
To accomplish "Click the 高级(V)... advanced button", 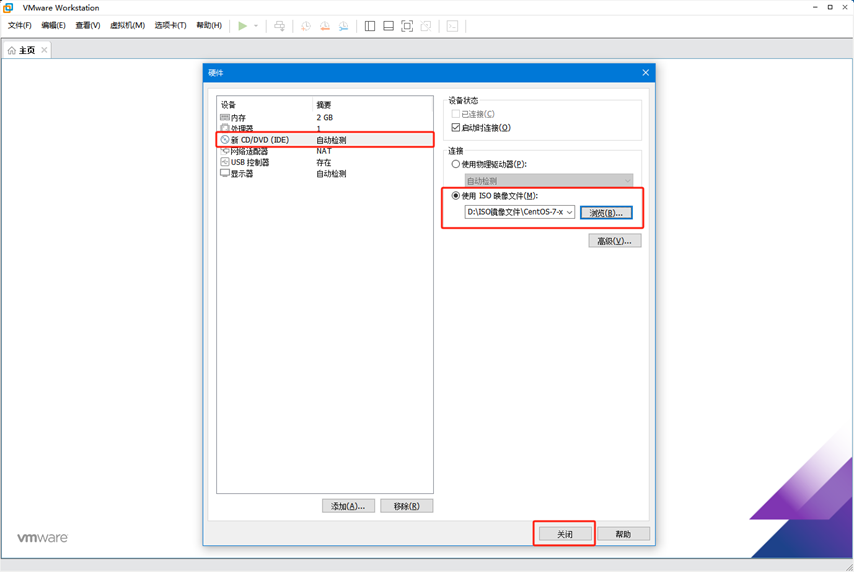I will click(x=615, y=241).
